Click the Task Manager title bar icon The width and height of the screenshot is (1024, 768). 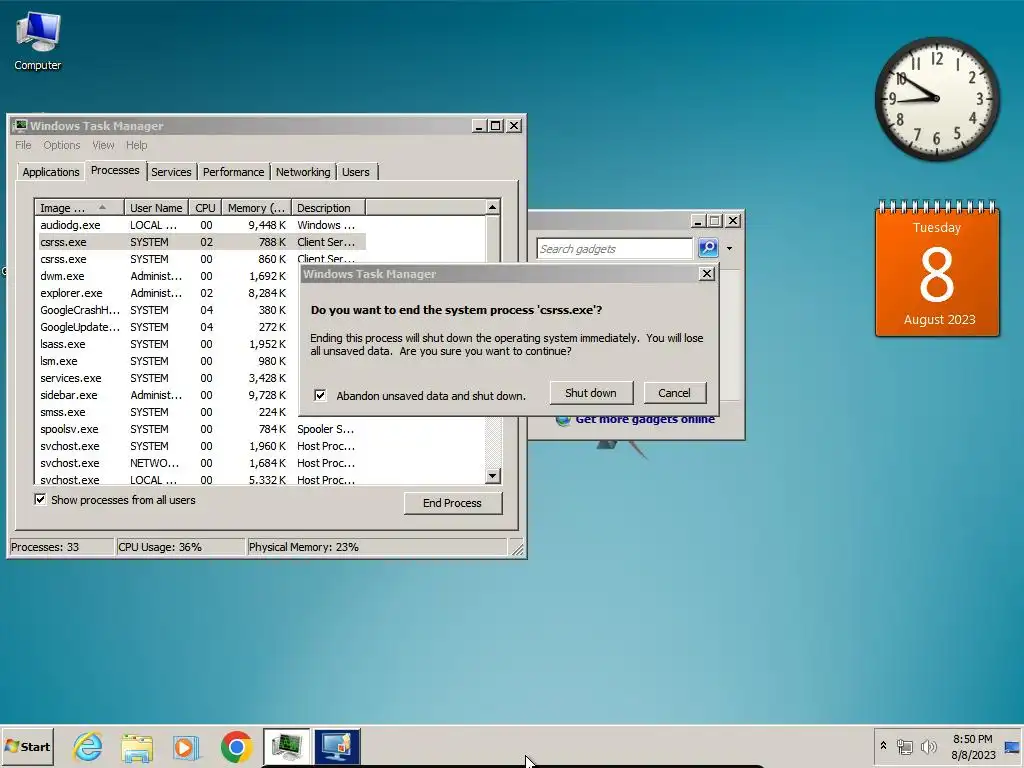21,125
